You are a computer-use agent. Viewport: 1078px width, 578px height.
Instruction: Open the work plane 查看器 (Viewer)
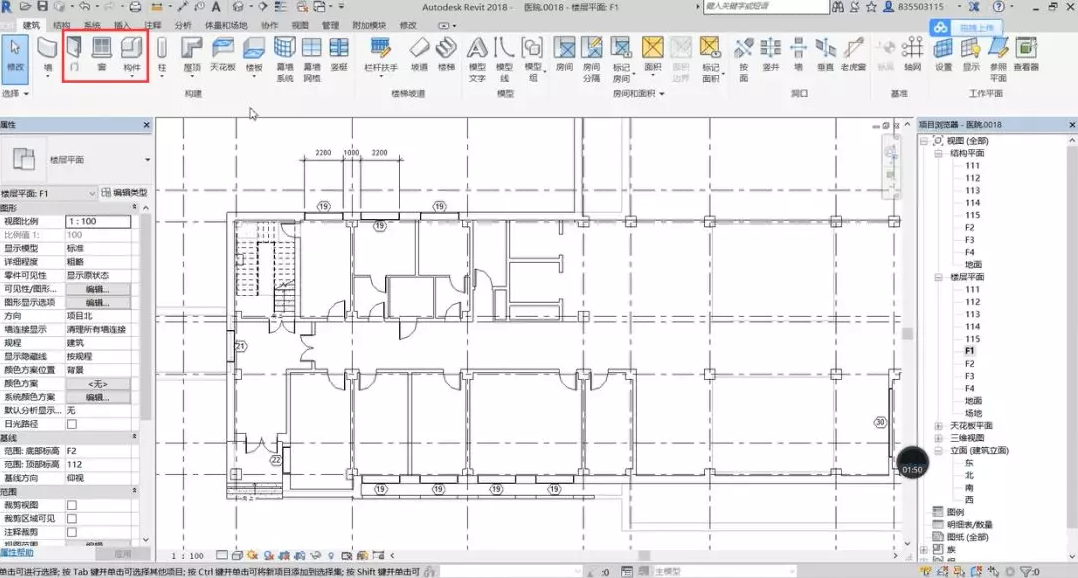point(1026,55)
